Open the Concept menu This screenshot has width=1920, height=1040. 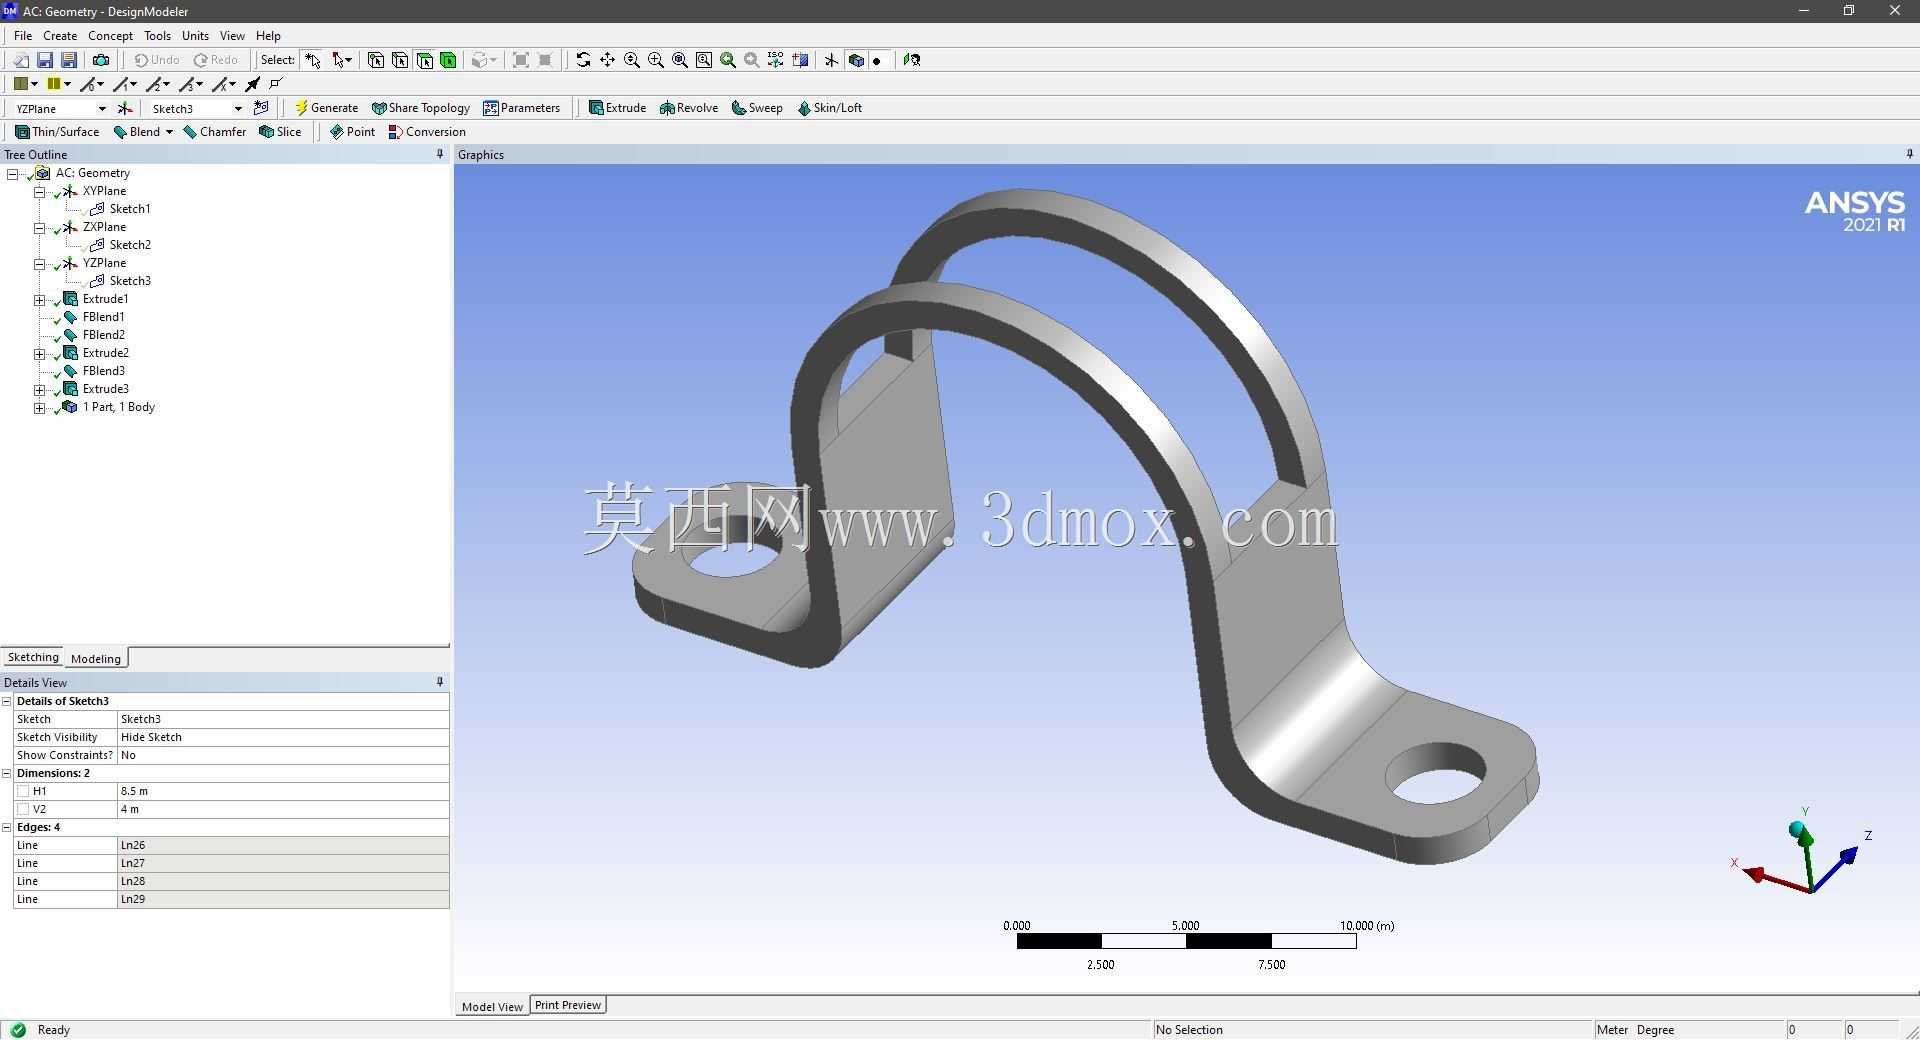110,36
